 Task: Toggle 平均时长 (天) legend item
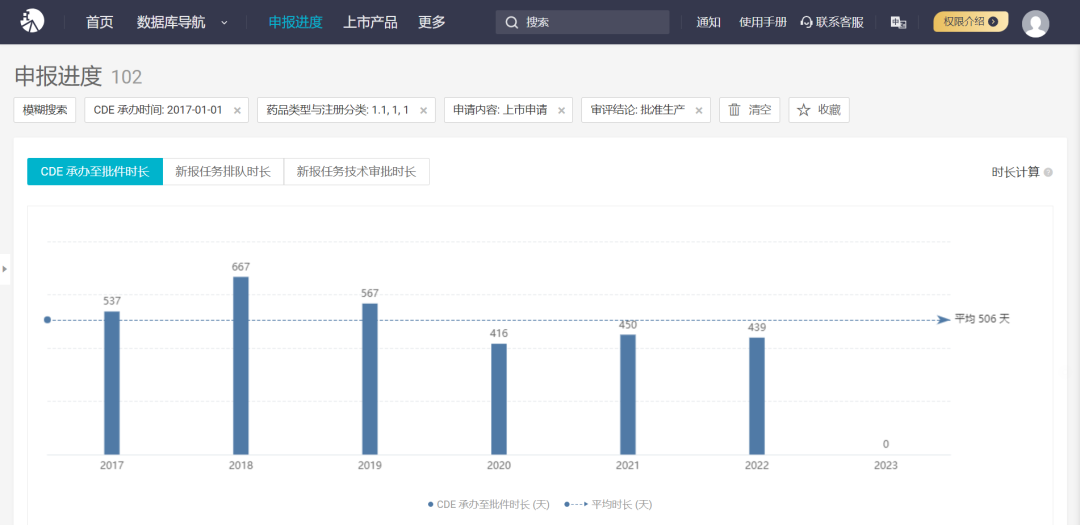608,504
